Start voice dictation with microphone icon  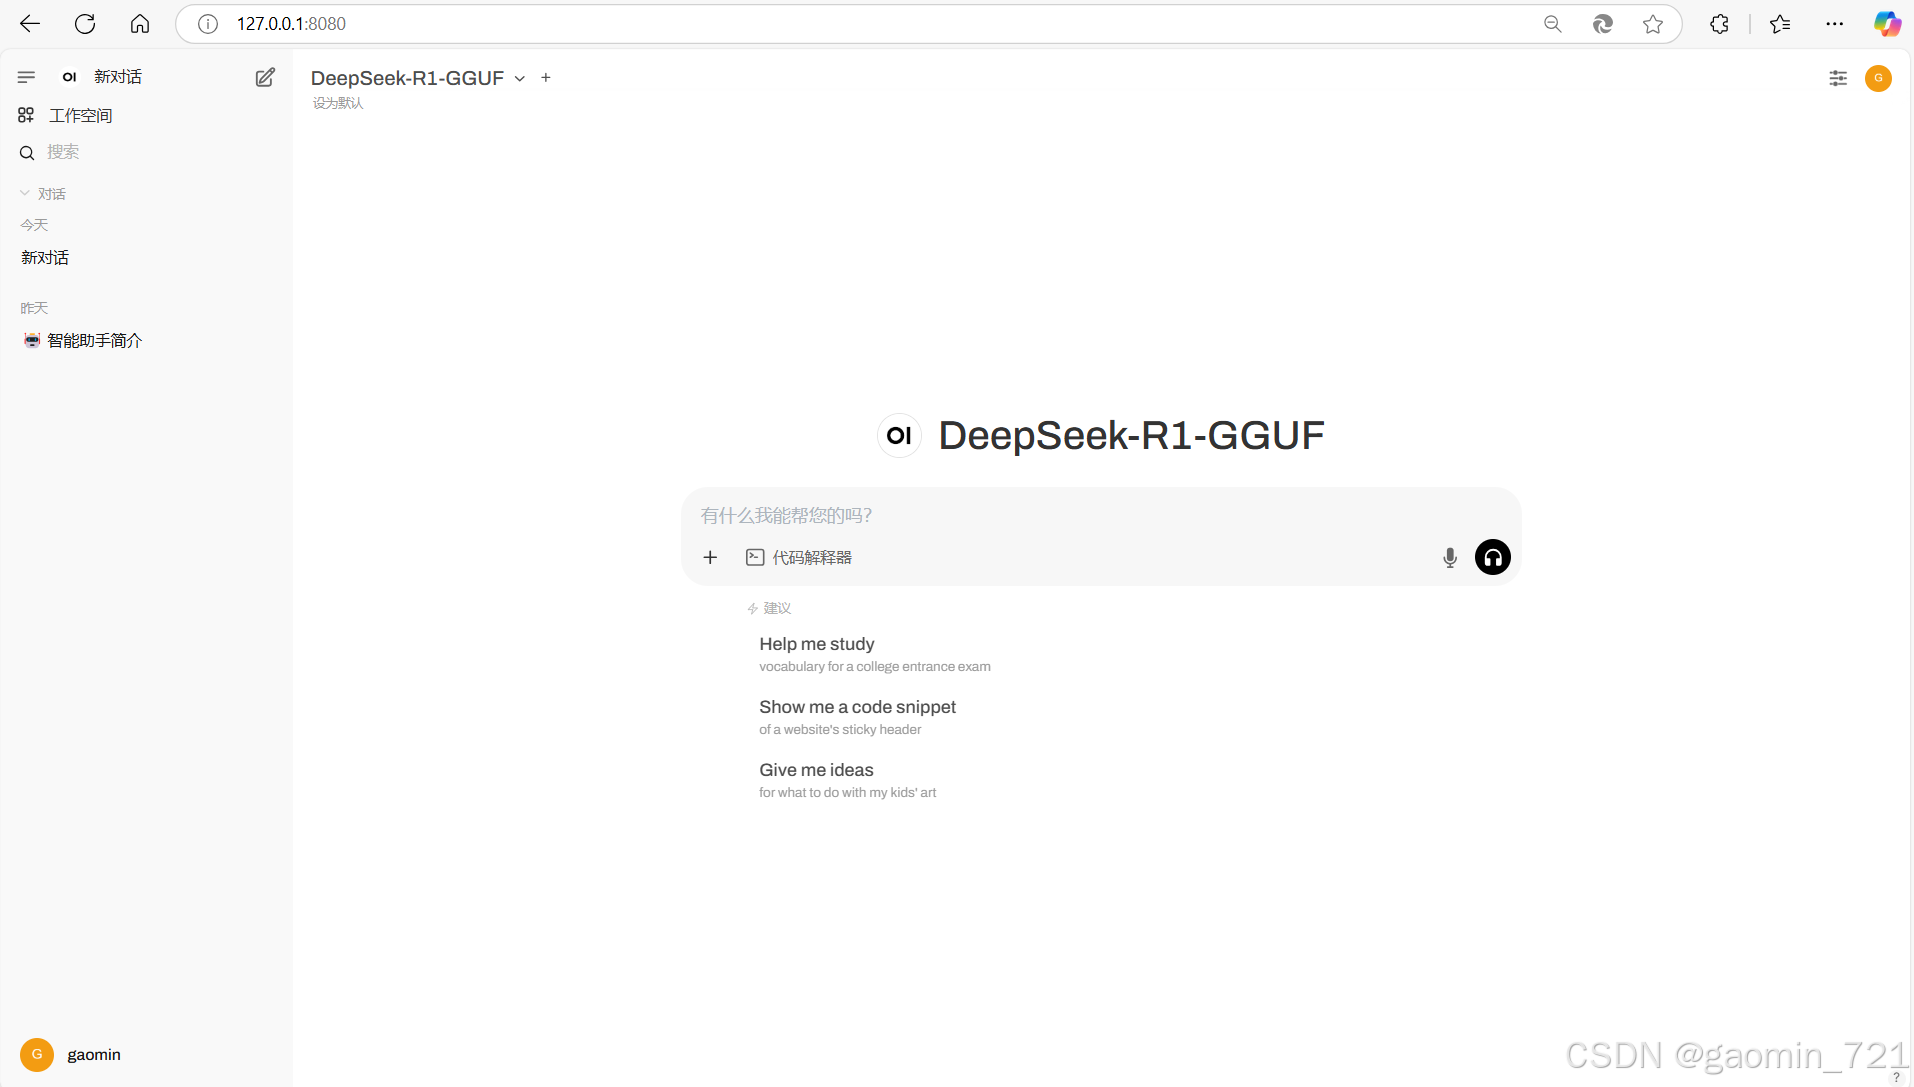tap(1450, 558)
